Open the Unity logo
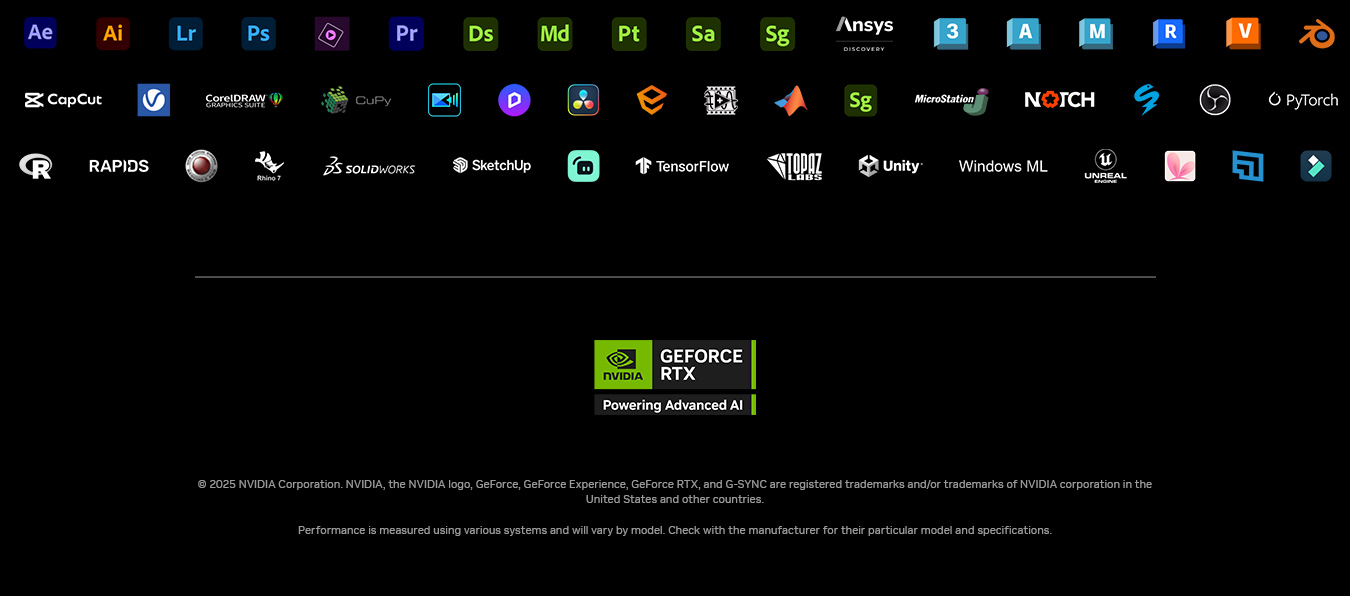This screenshot has width=1350, height=596. pyautogui.click(x=890, y=166)
